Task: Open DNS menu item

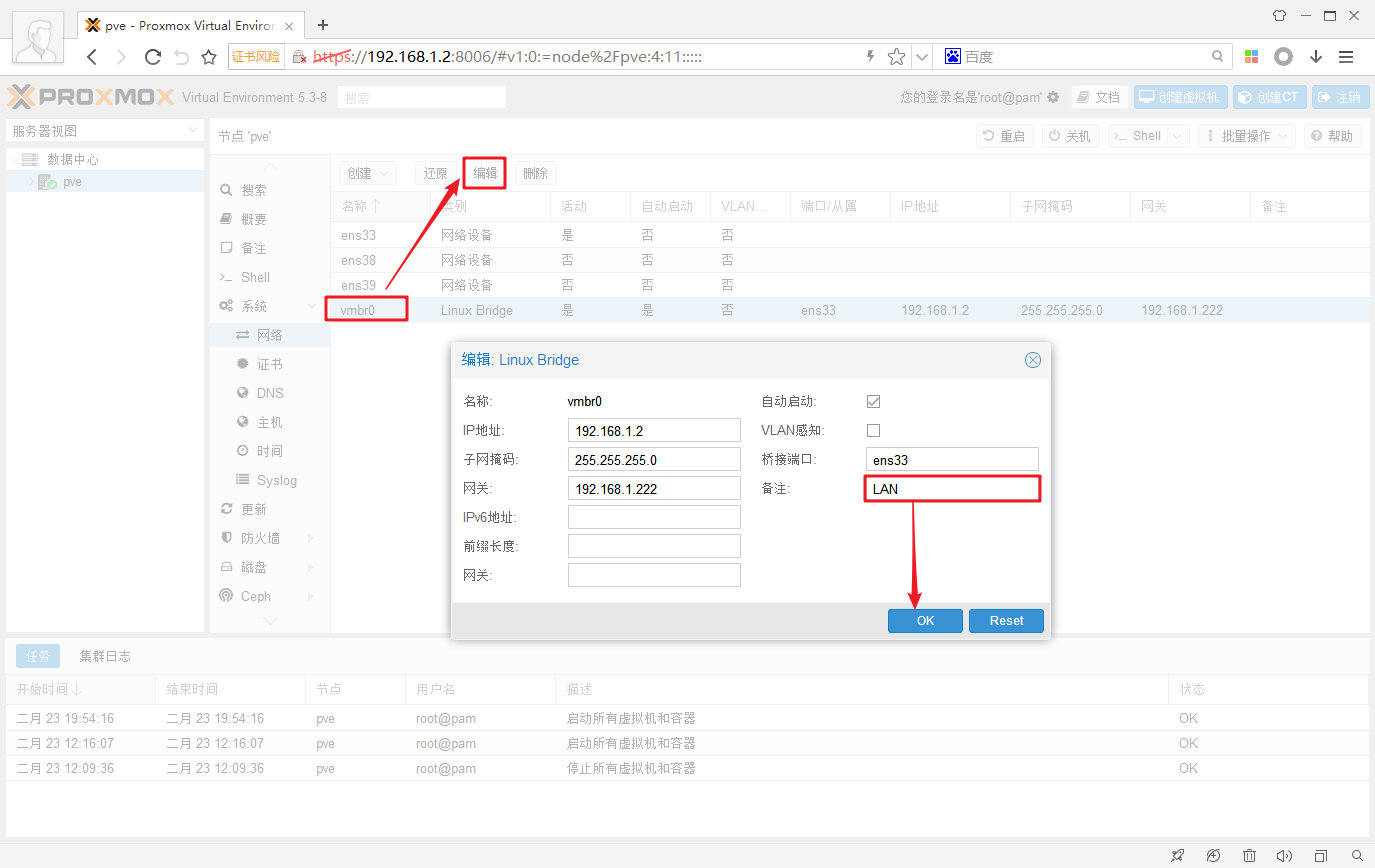Action: click(269, 393)
